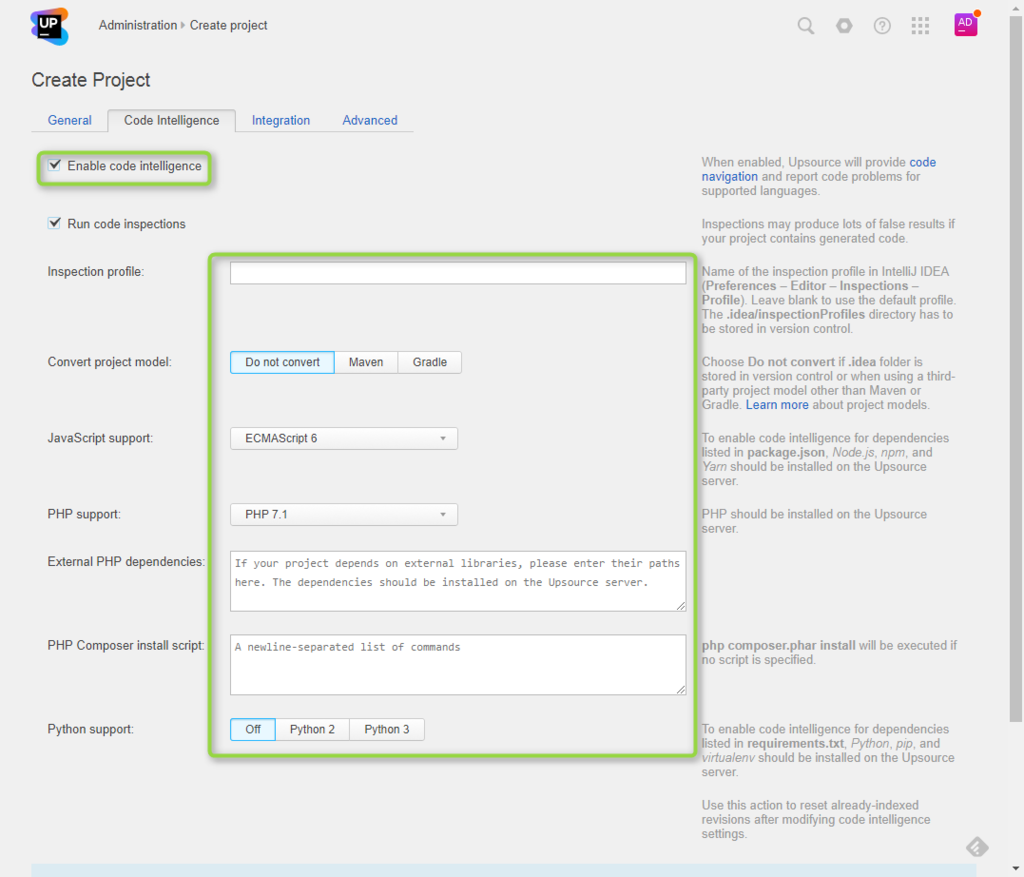1024x877 pixels.
Task: Click the Python support label
Action: (x=90, y=729)
